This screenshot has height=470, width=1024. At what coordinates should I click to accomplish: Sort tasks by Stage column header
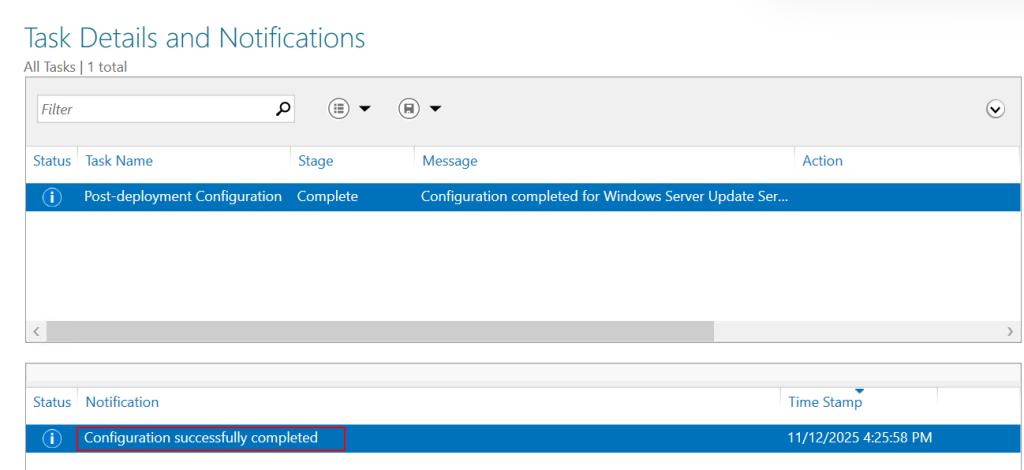coord(315,161)
